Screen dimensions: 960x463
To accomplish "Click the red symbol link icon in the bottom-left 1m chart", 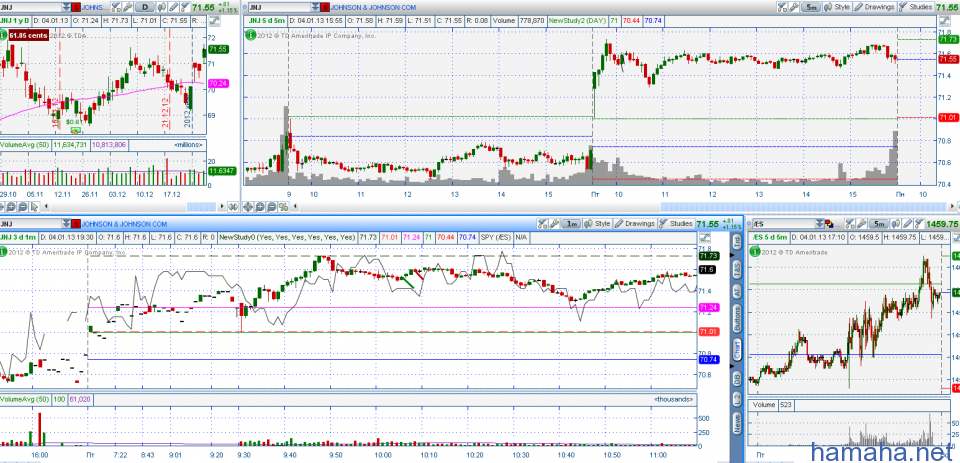I will (76, 224).
